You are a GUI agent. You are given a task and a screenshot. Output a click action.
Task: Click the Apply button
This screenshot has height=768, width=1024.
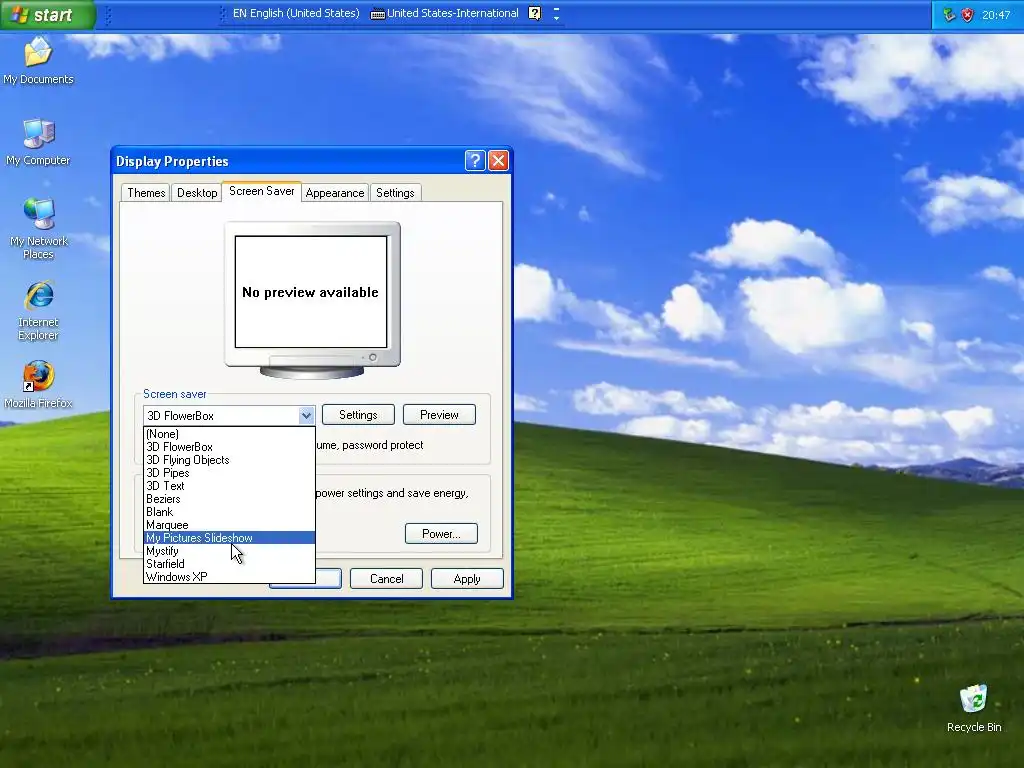467,579
